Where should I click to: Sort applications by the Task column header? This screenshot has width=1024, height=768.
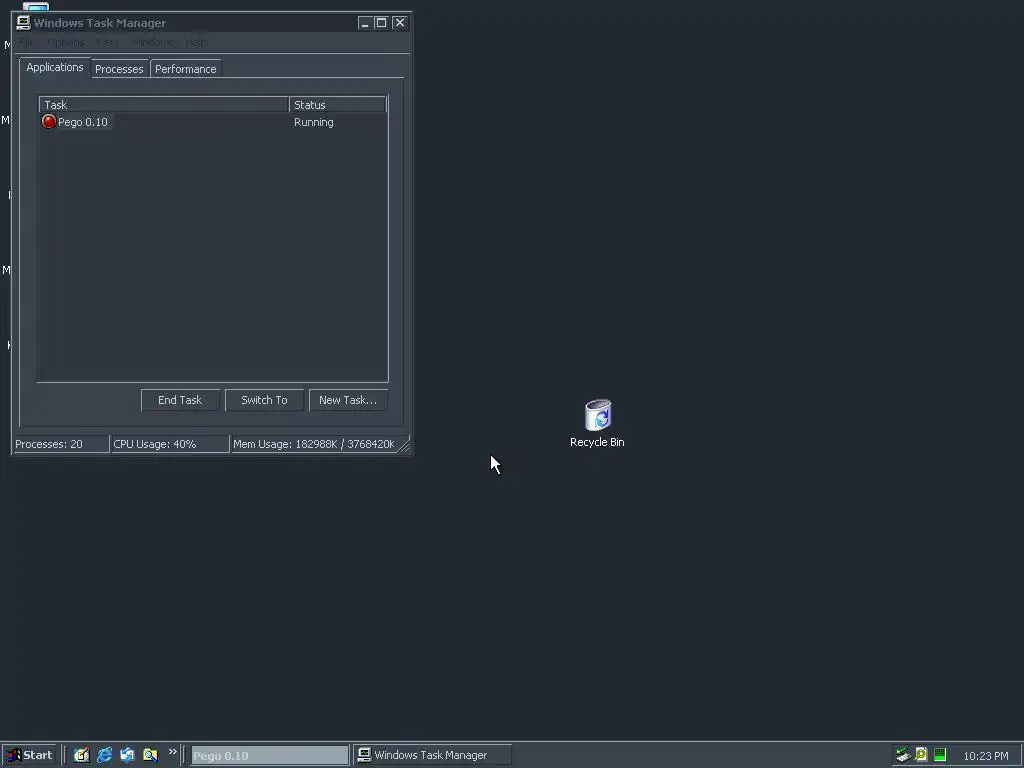(x=164, y=104)
